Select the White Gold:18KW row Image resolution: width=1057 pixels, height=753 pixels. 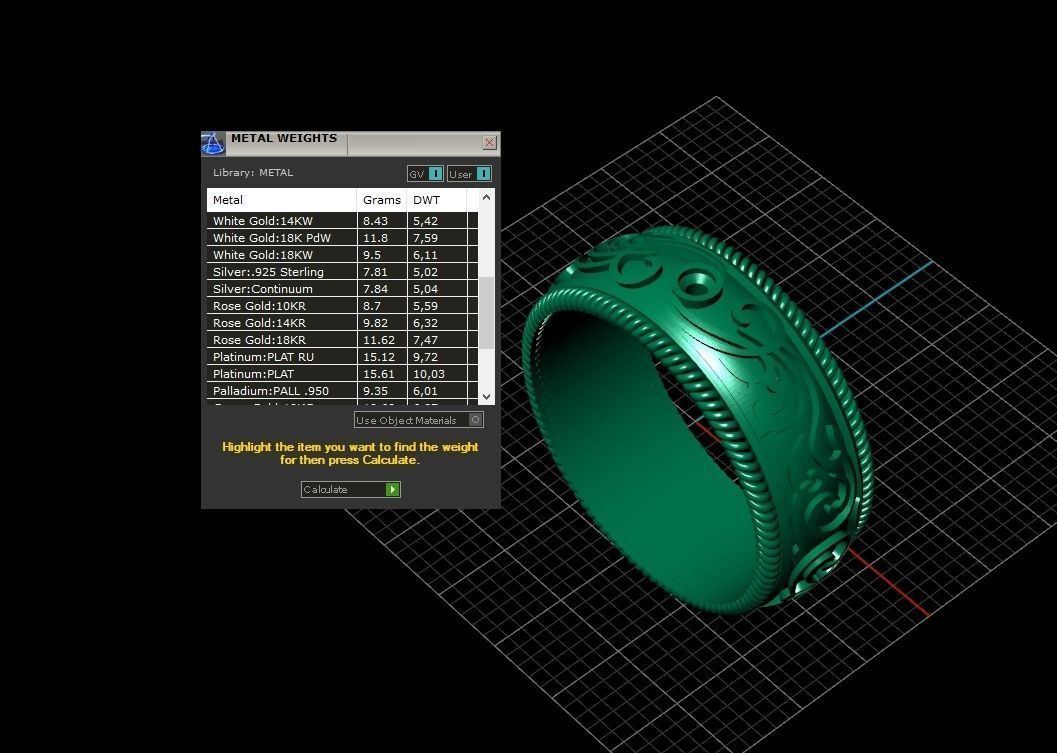[x=342, y=255]
